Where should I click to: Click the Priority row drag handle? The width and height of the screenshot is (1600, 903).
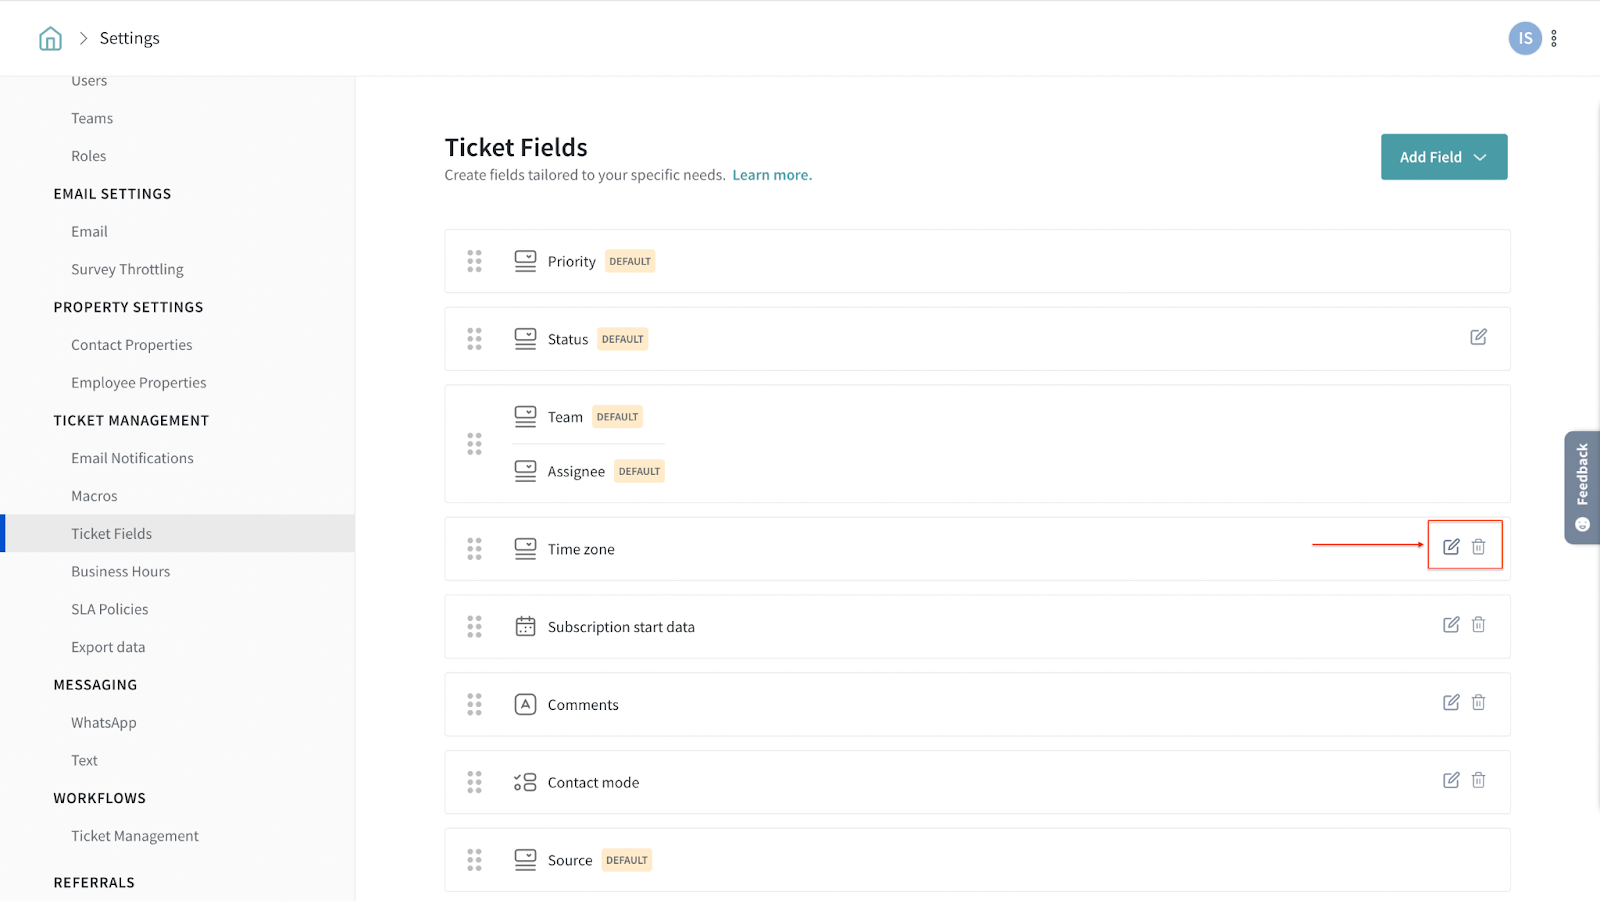coord(474,261)
